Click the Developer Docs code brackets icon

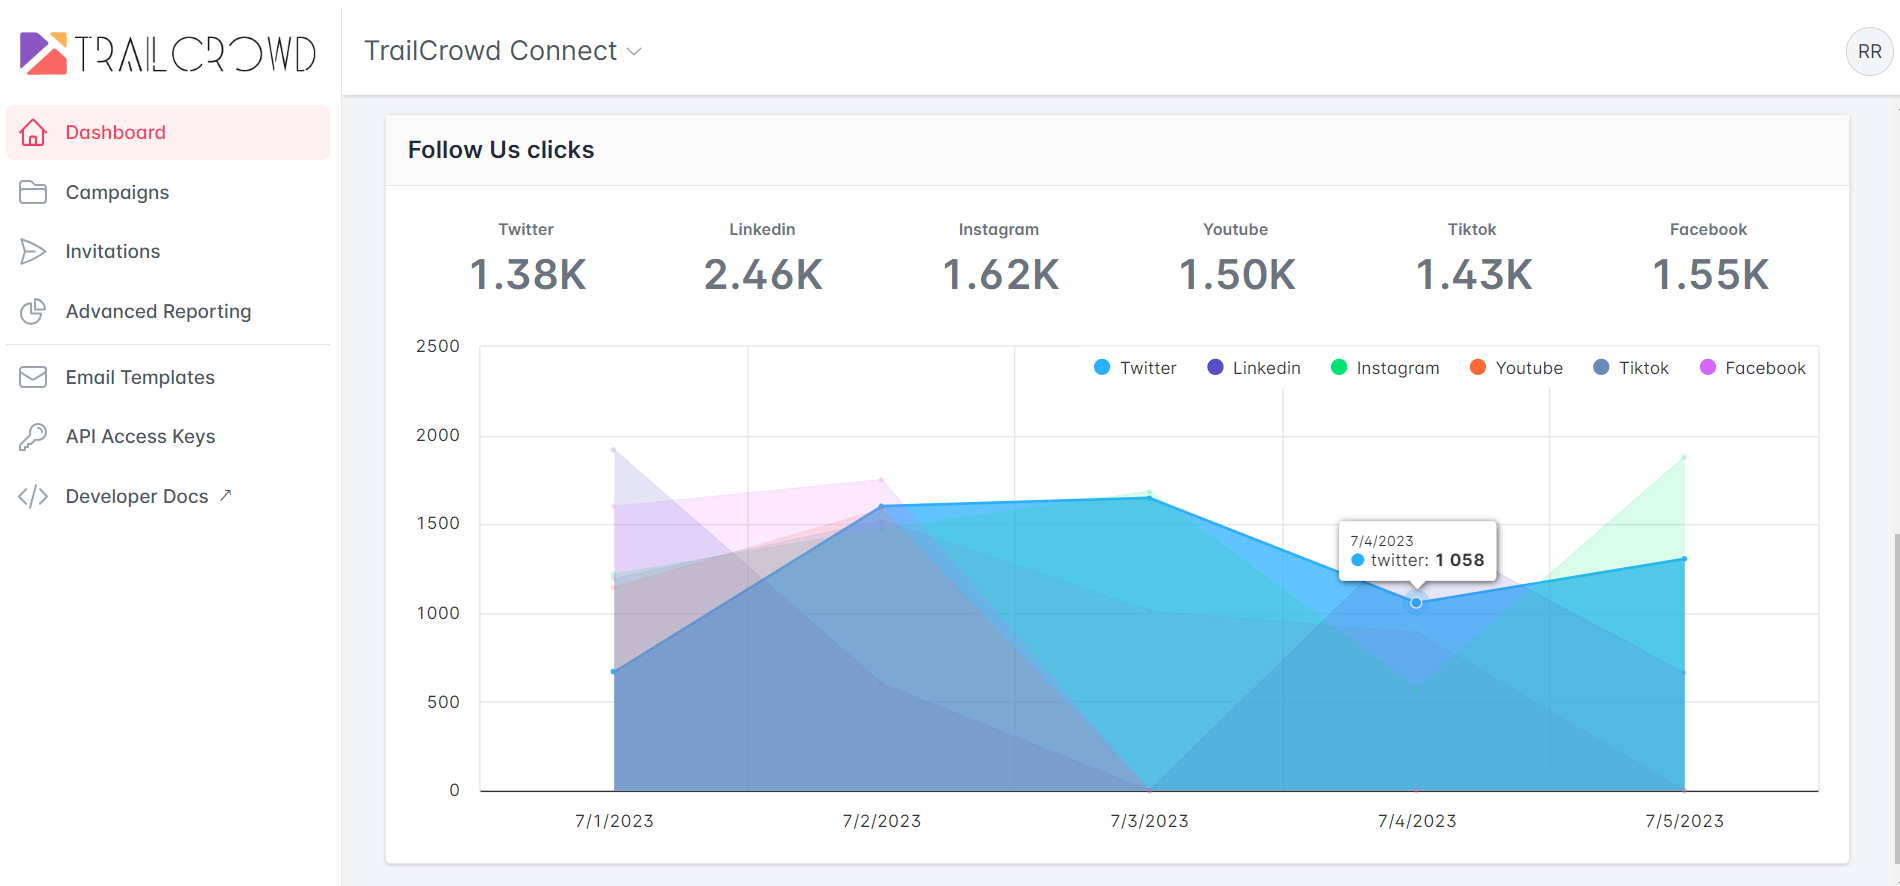33,496
